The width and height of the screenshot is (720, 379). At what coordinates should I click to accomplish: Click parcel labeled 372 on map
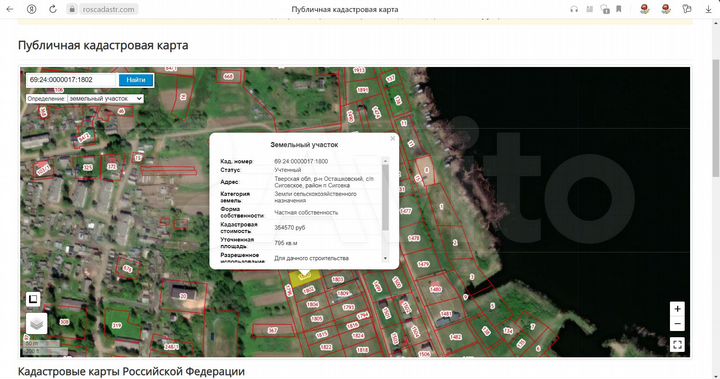pyautogui.click(x=112, y=167)
